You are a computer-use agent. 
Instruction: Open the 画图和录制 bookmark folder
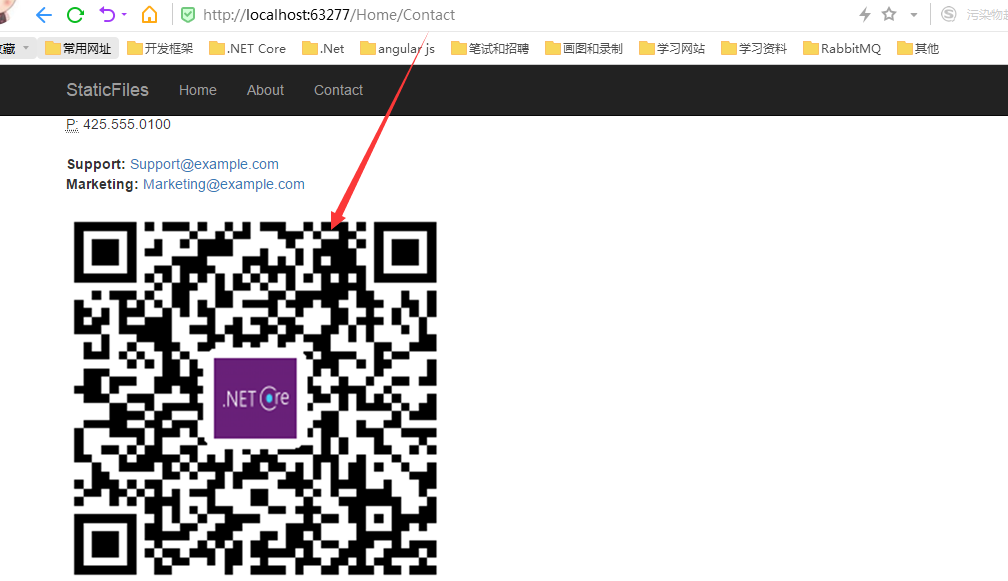click(584, 48)
